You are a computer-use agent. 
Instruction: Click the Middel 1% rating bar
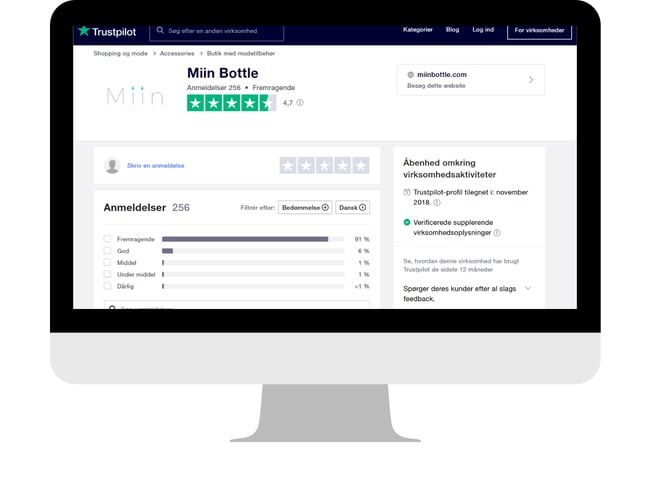click(x=253, y=262)
